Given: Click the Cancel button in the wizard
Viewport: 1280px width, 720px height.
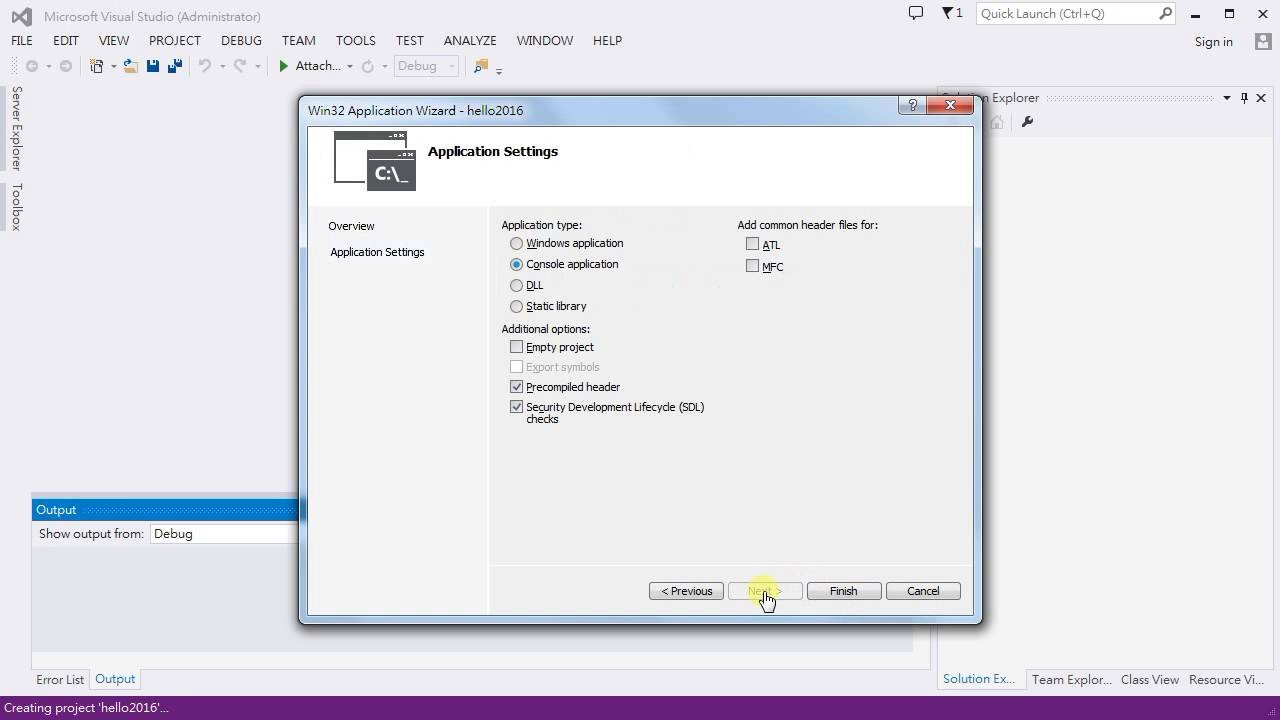Looking at the screenshot, I should [x=923, y=591].
